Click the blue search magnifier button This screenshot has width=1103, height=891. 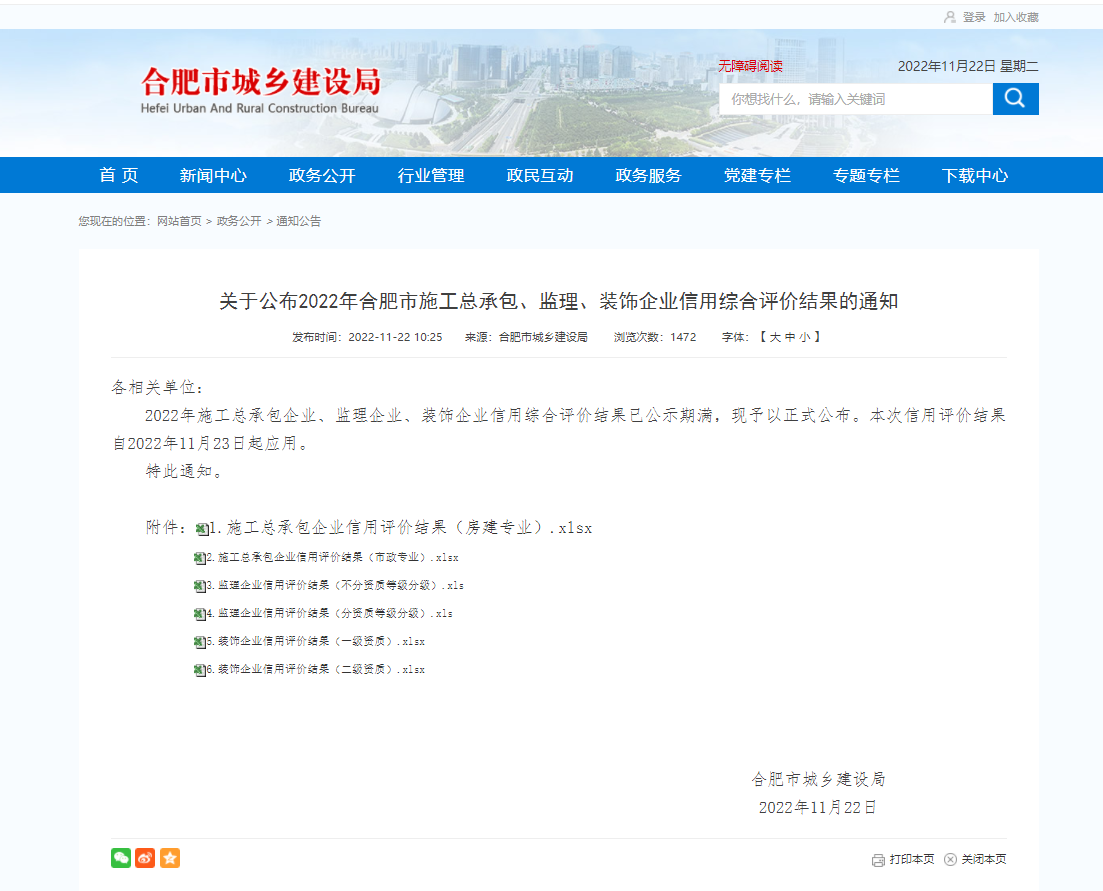tap(1015, 98)
